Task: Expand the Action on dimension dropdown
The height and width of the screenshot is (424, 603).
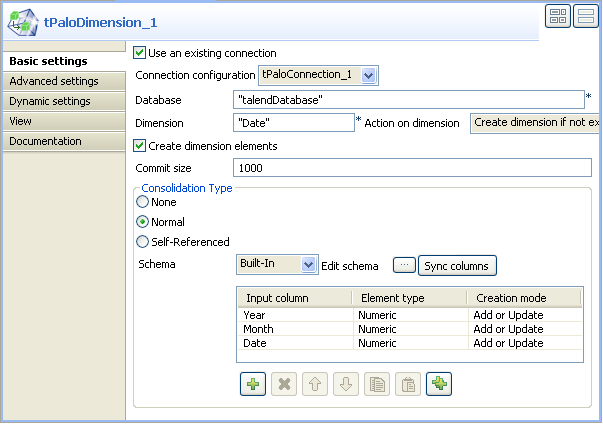Action: click(535, 123)
